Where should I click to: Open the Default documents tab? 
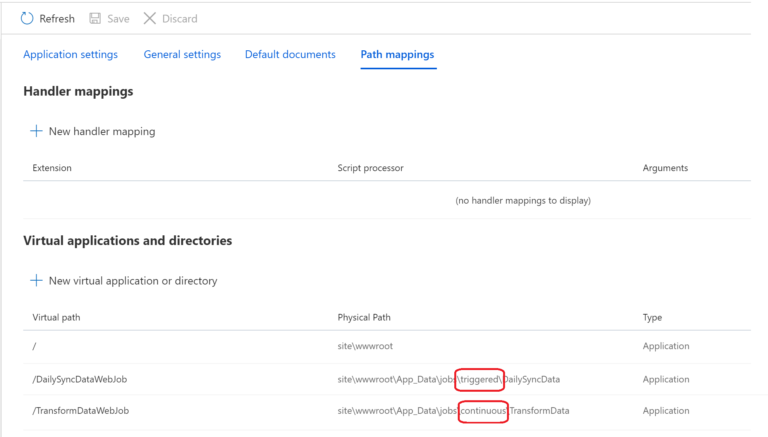tap(290, 54)
